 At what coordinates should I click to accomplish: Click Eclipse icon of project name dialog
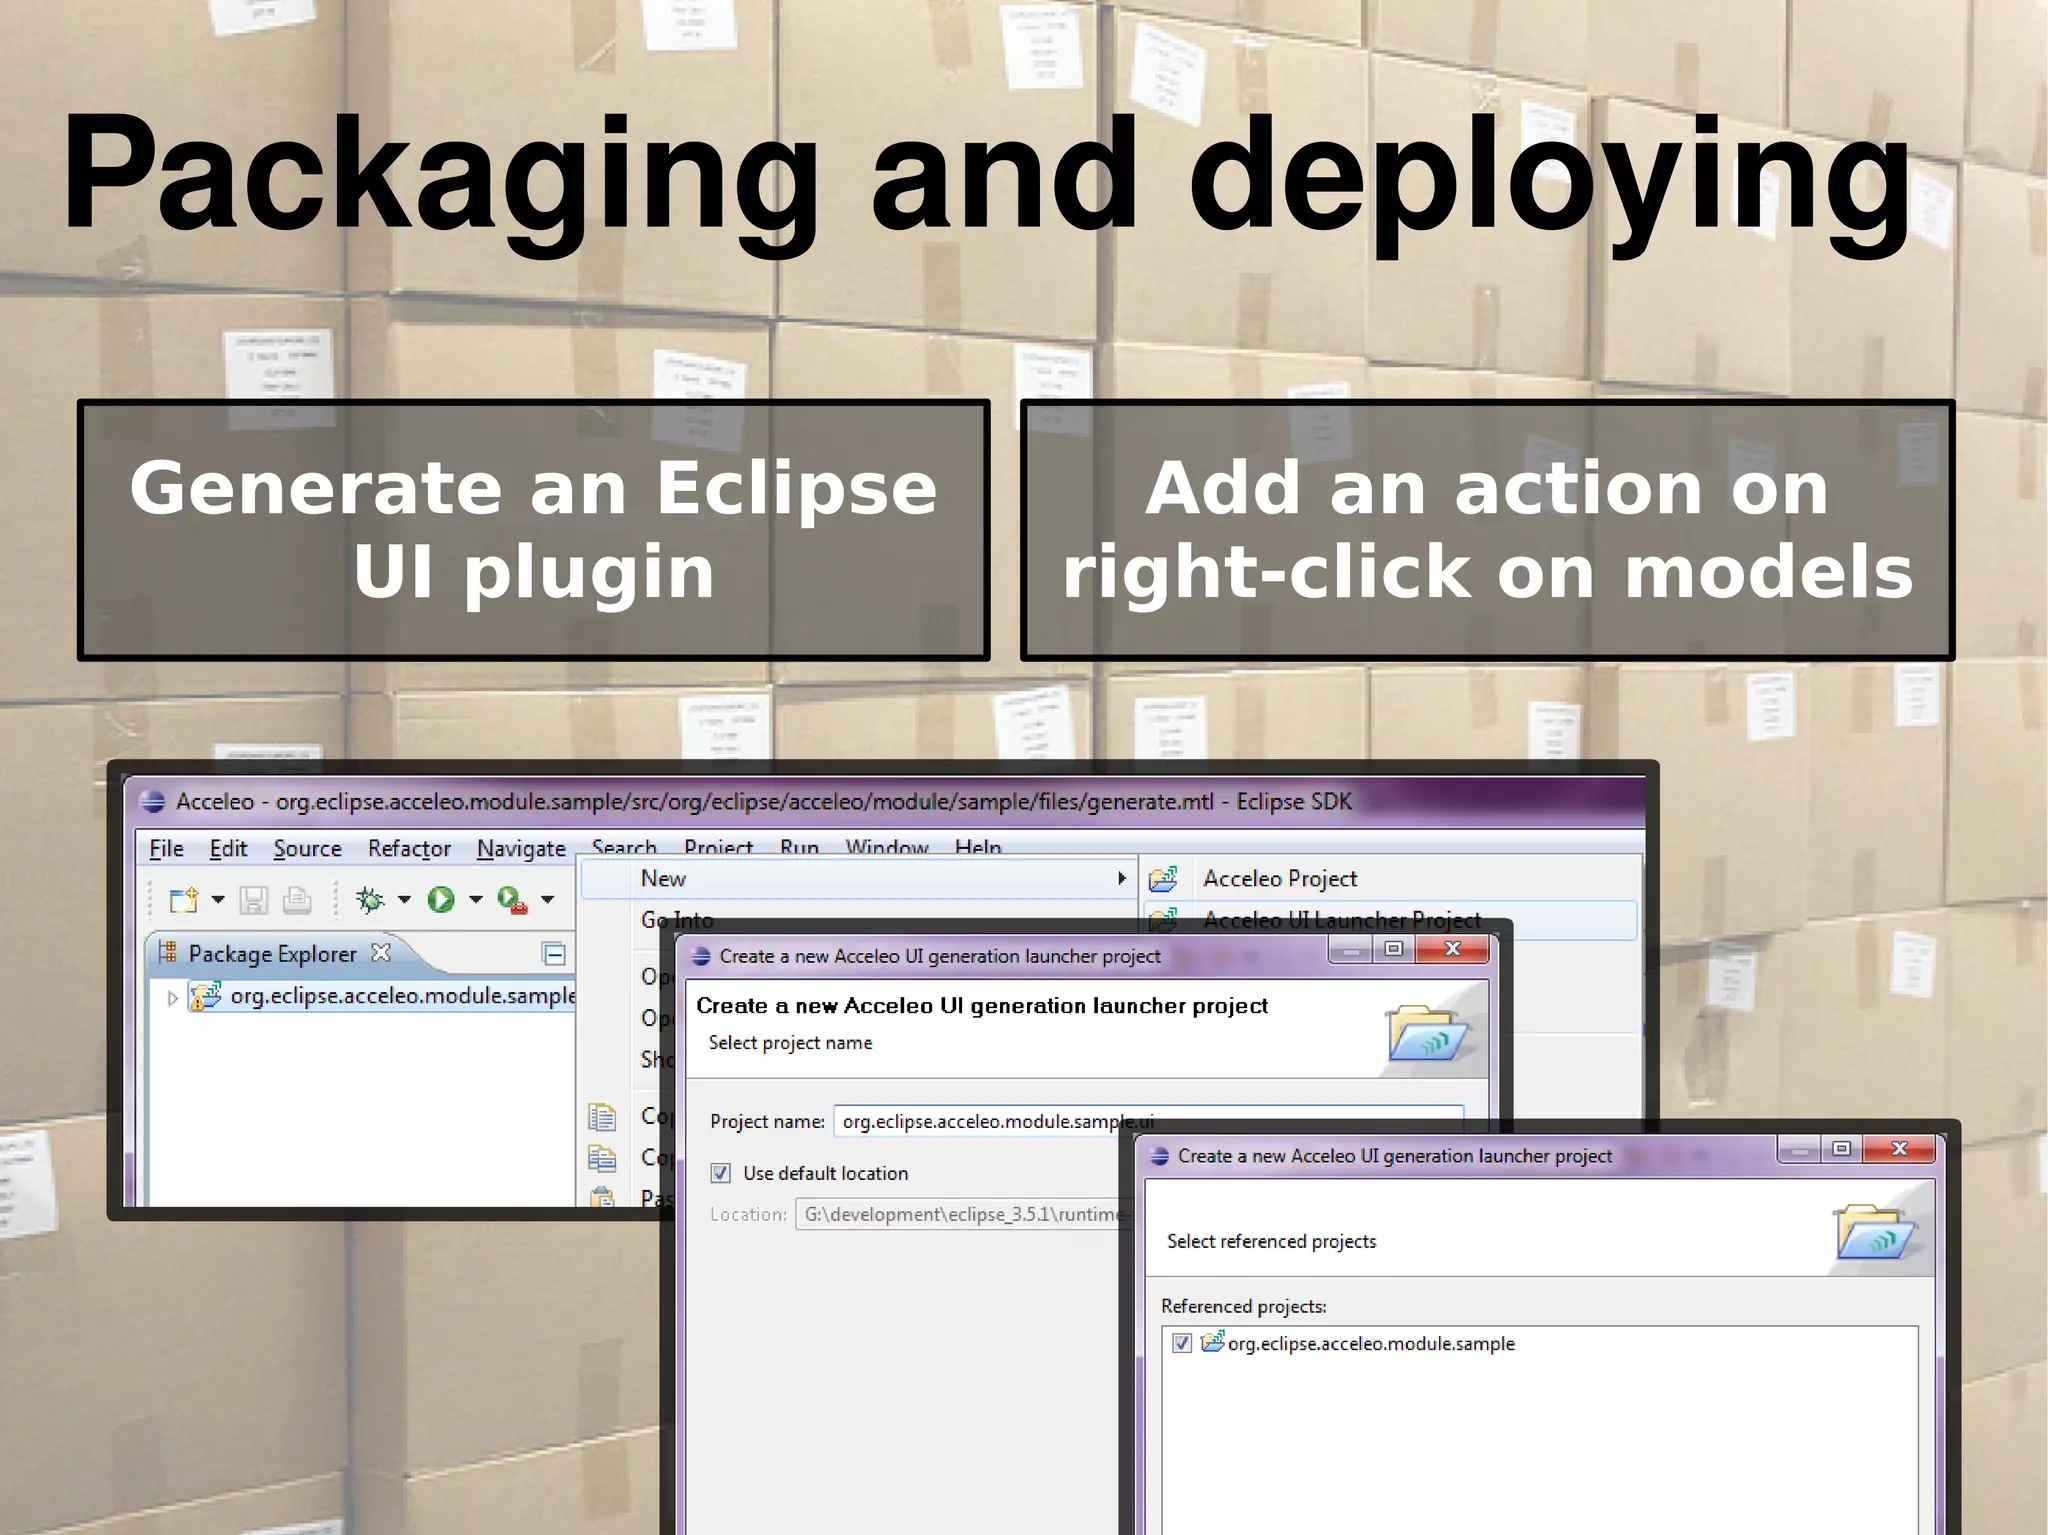coord(701,956)
